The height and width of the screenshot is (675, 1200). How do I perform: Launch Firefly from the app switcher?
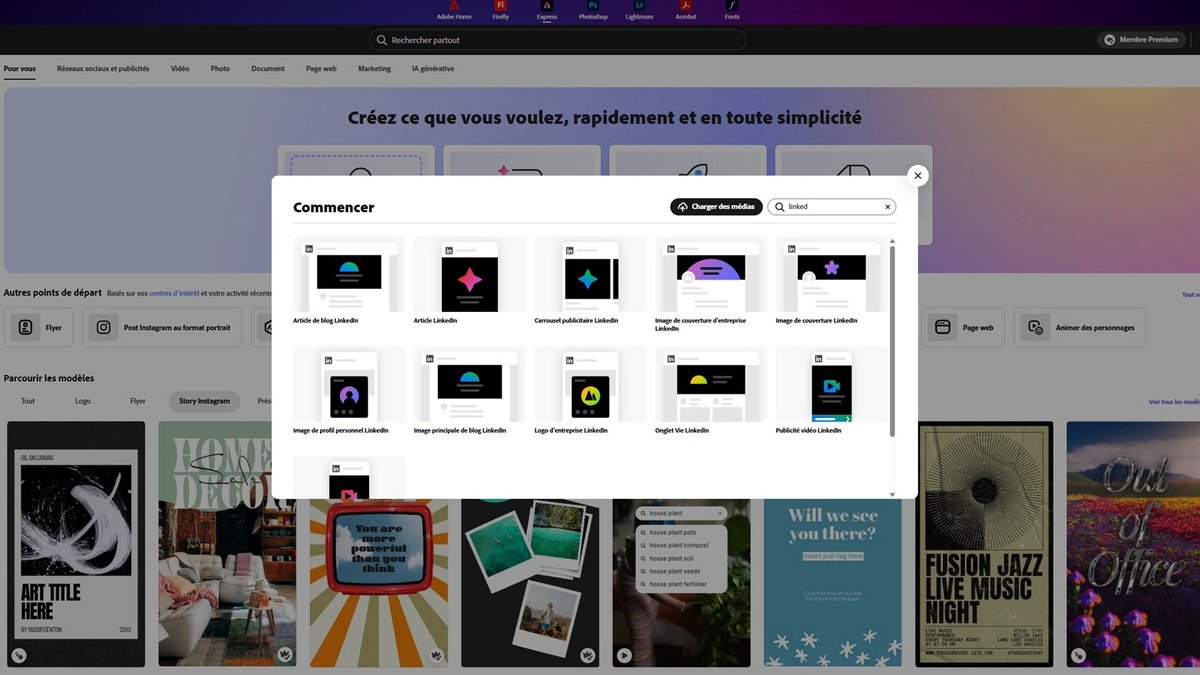click(x=500, y=10)
